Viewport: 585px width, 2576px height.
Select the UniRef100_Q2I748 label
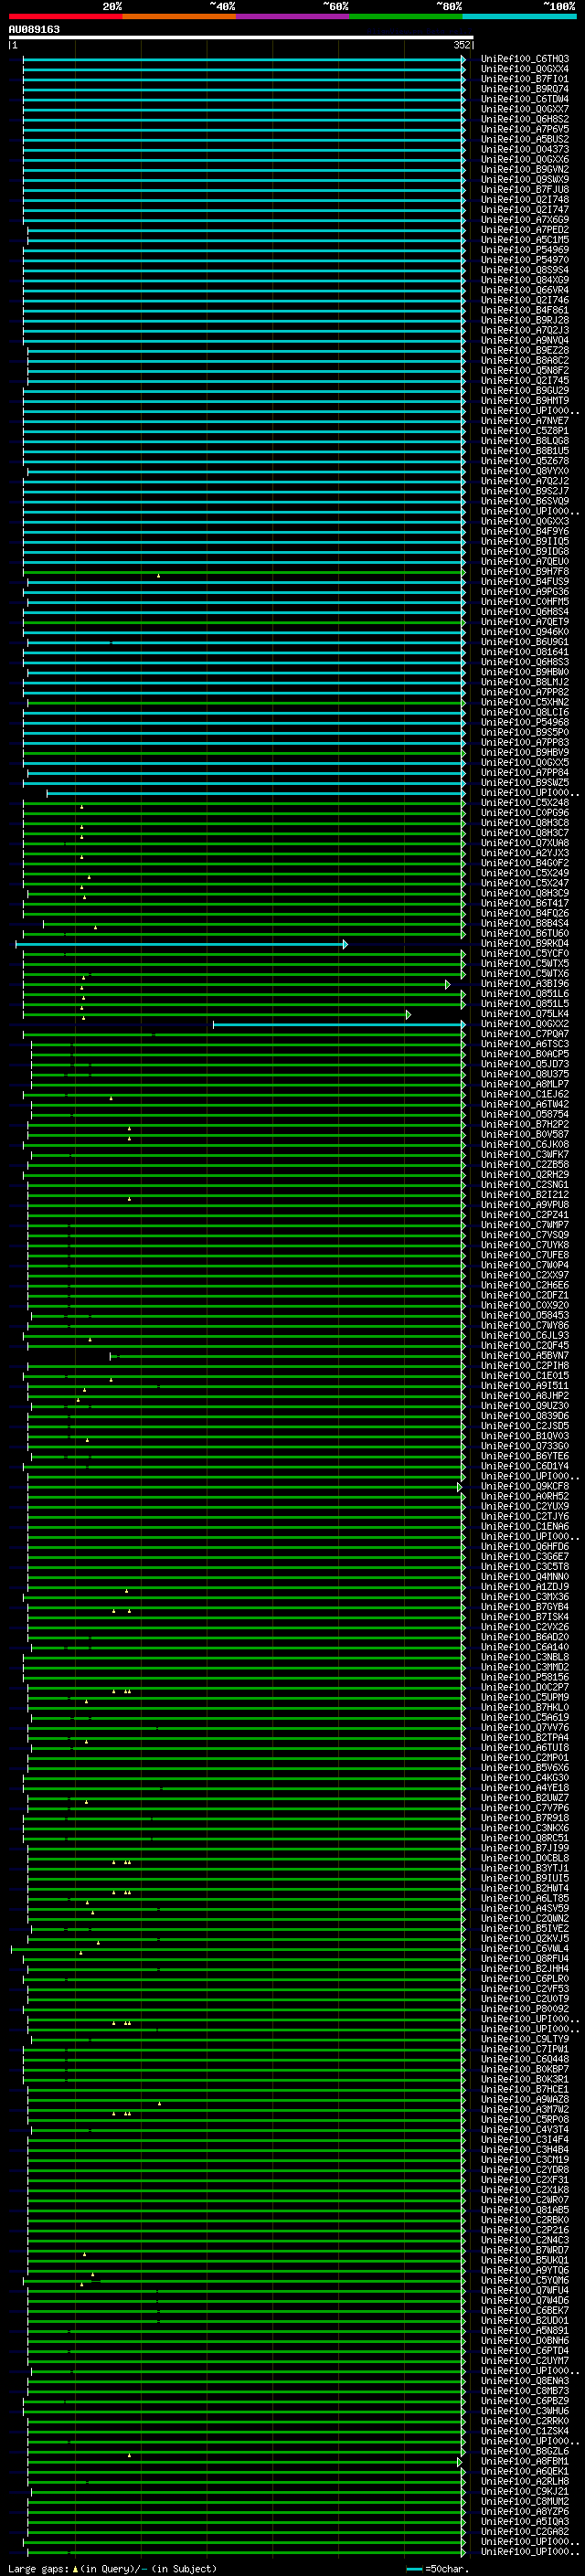(x=525, y=199)
